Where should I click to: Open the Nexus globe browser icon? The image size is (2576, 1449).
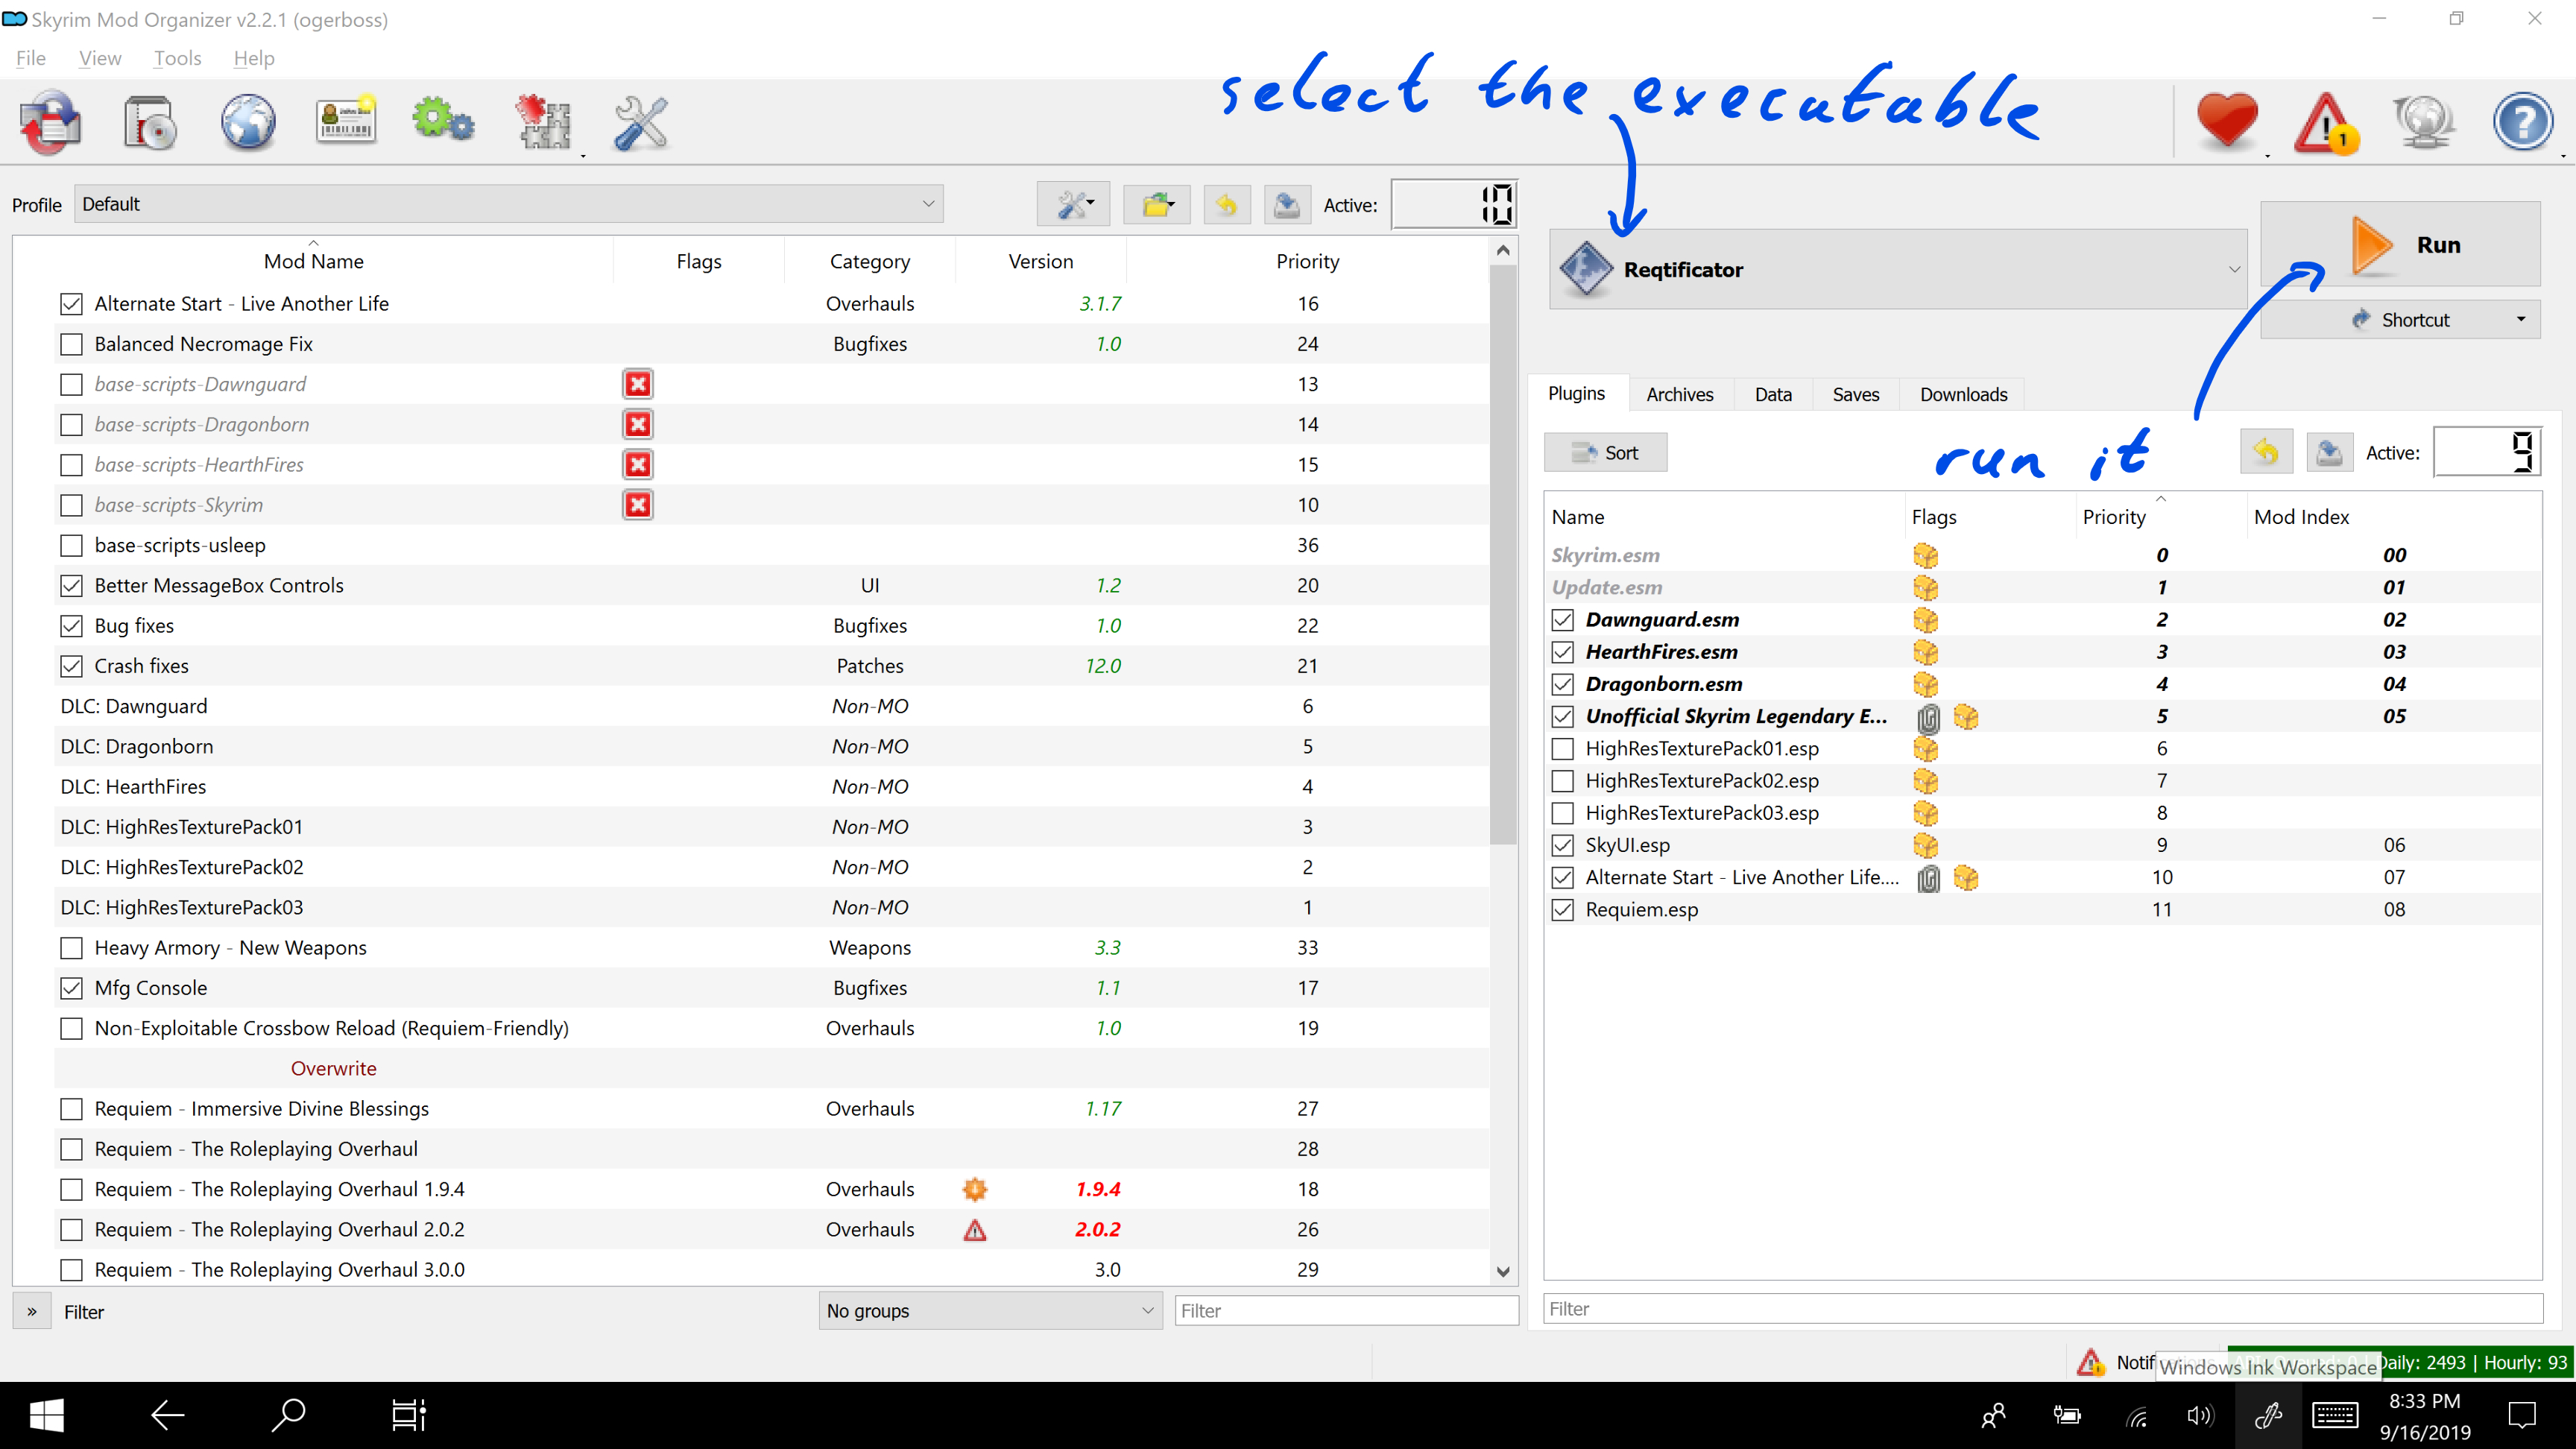pyautogui.click(x=248, y=123)
